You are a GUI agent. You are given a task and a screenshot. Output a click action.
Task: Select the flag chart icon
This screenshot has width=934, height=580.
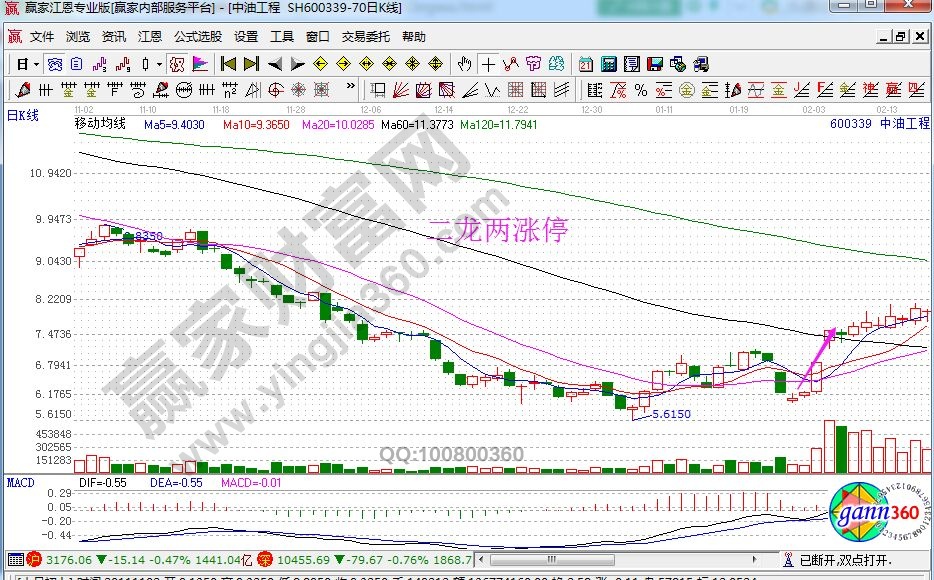pyautogui.click(x=200, y=64)
